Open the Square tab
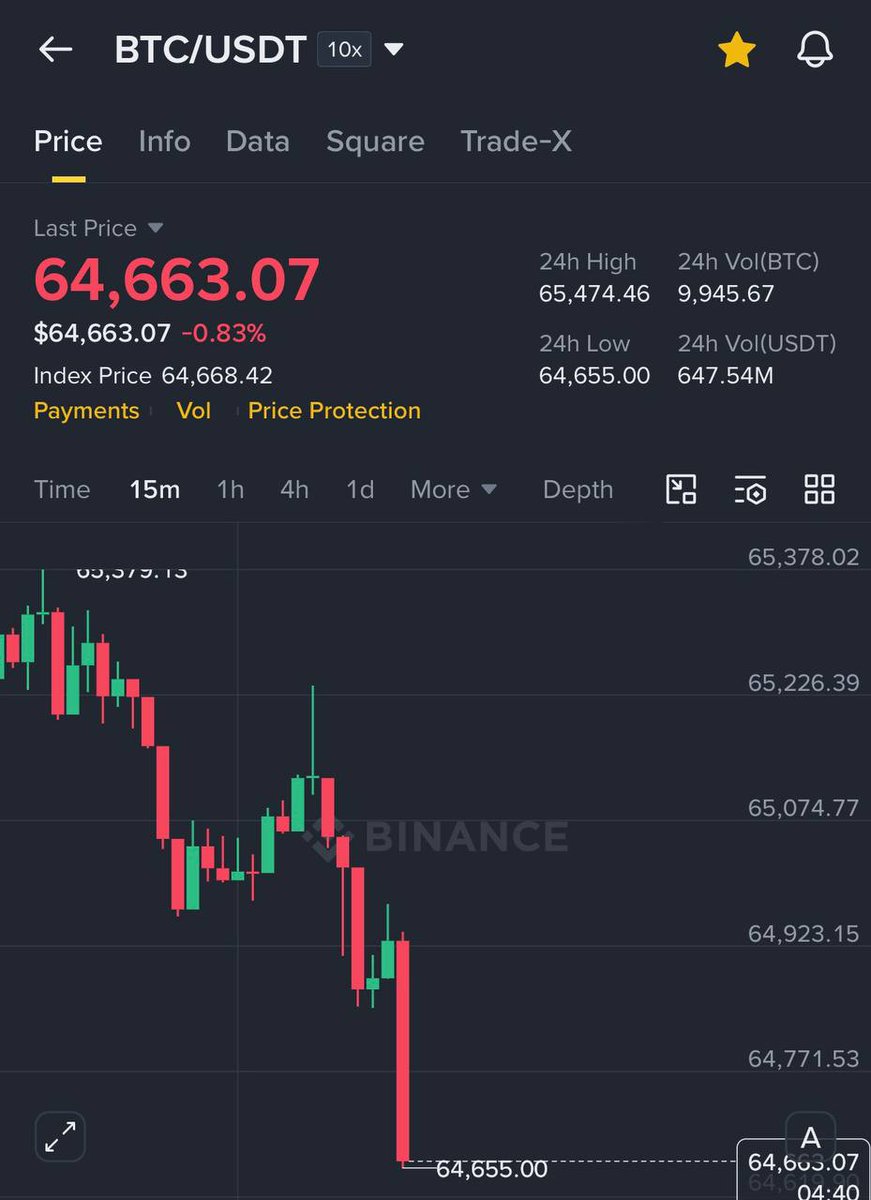This screenshot has height=1200, width=871. pos(375,141)
